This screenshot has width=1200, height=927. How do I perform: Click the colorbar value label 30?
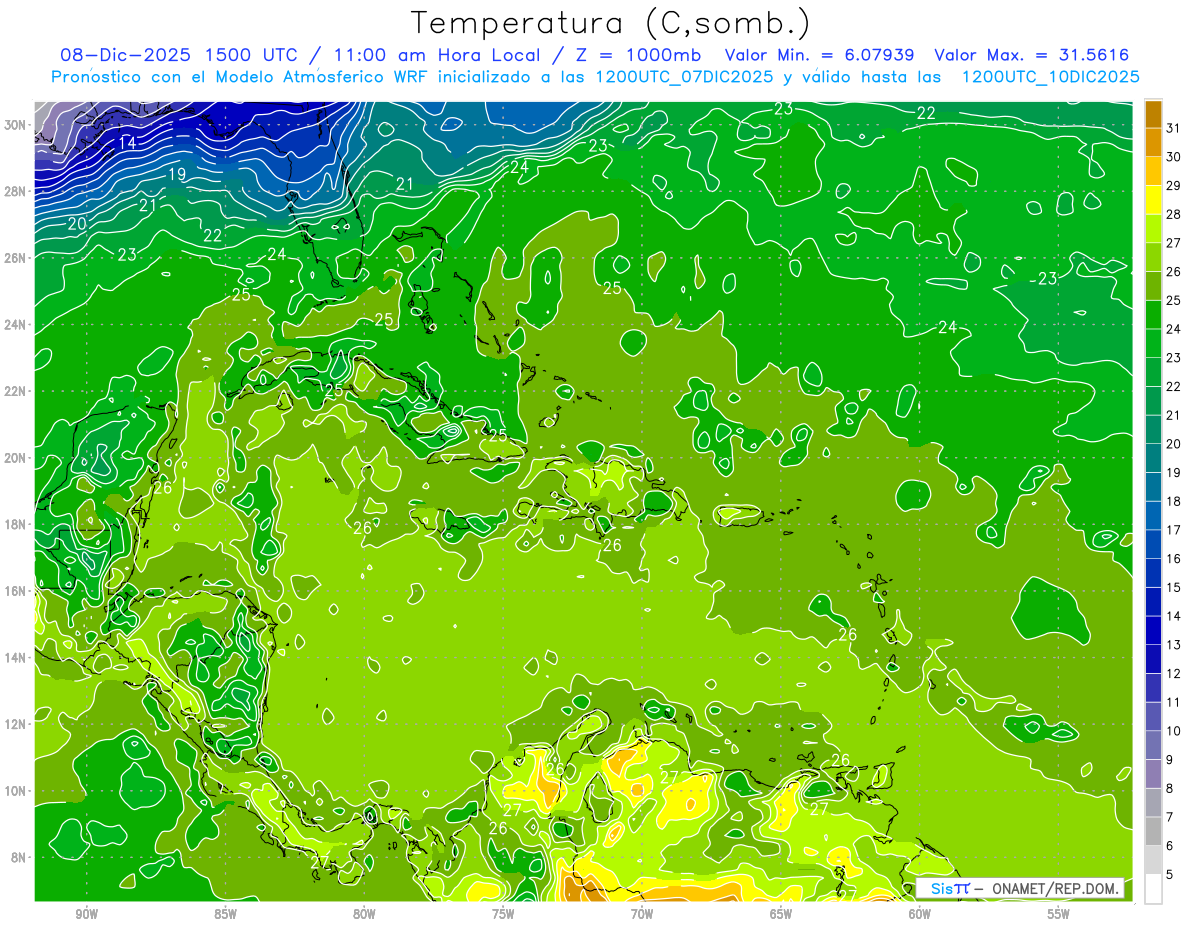(x=1174, y=157)
